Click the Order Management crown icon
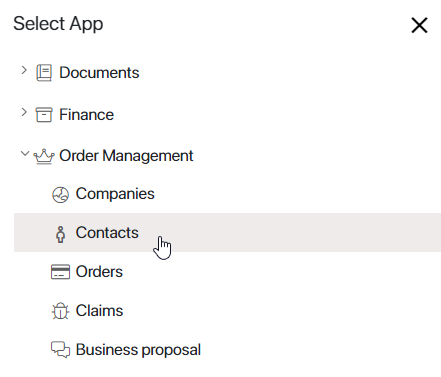Screen dimensions: 441x377 click(44, 156)
